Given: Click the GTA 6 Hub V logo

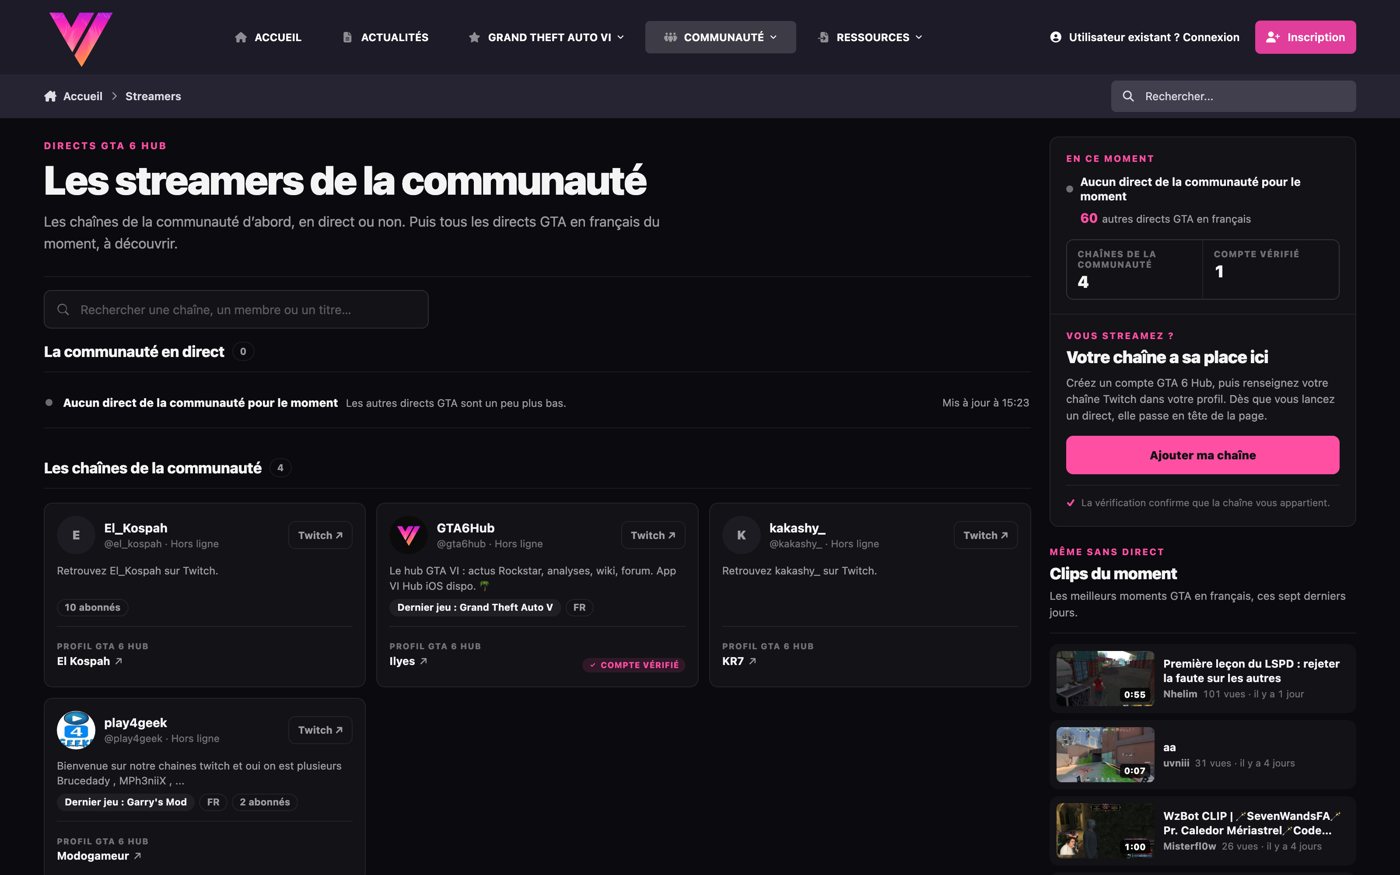Looking at the screenshot, I should pos(81,38).
